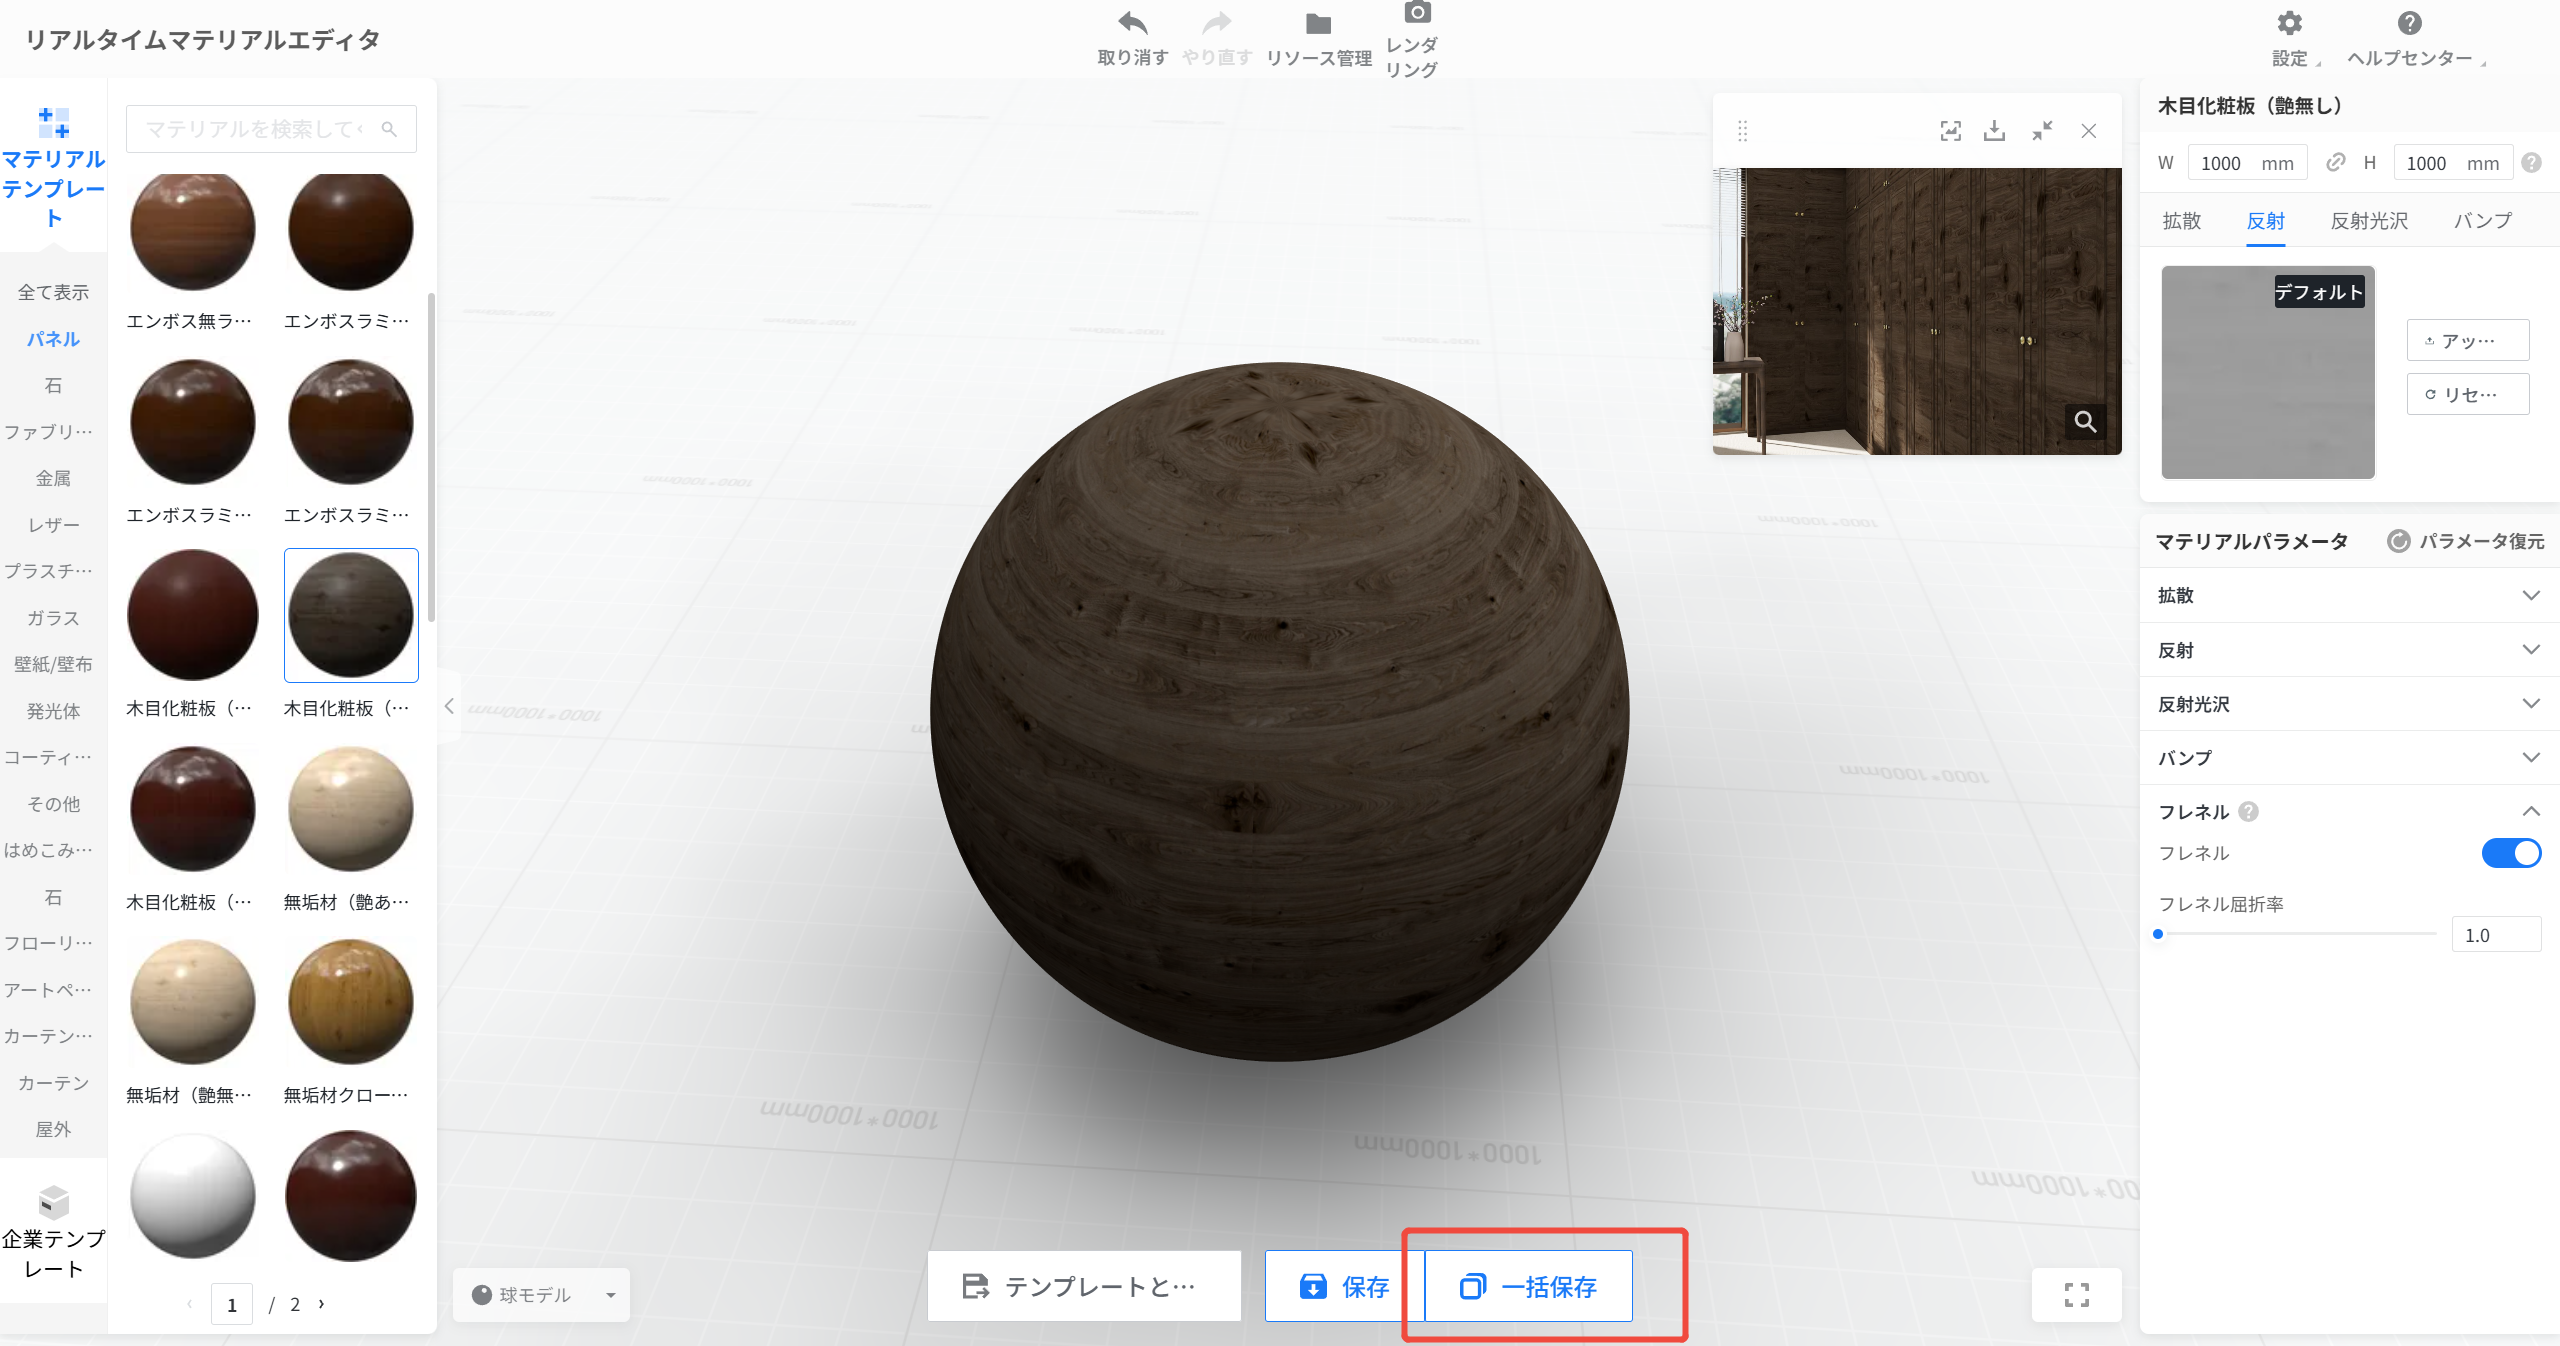Click the レンダリング camera icon
This screenshot has width=2560, height=1346.
1417,12
